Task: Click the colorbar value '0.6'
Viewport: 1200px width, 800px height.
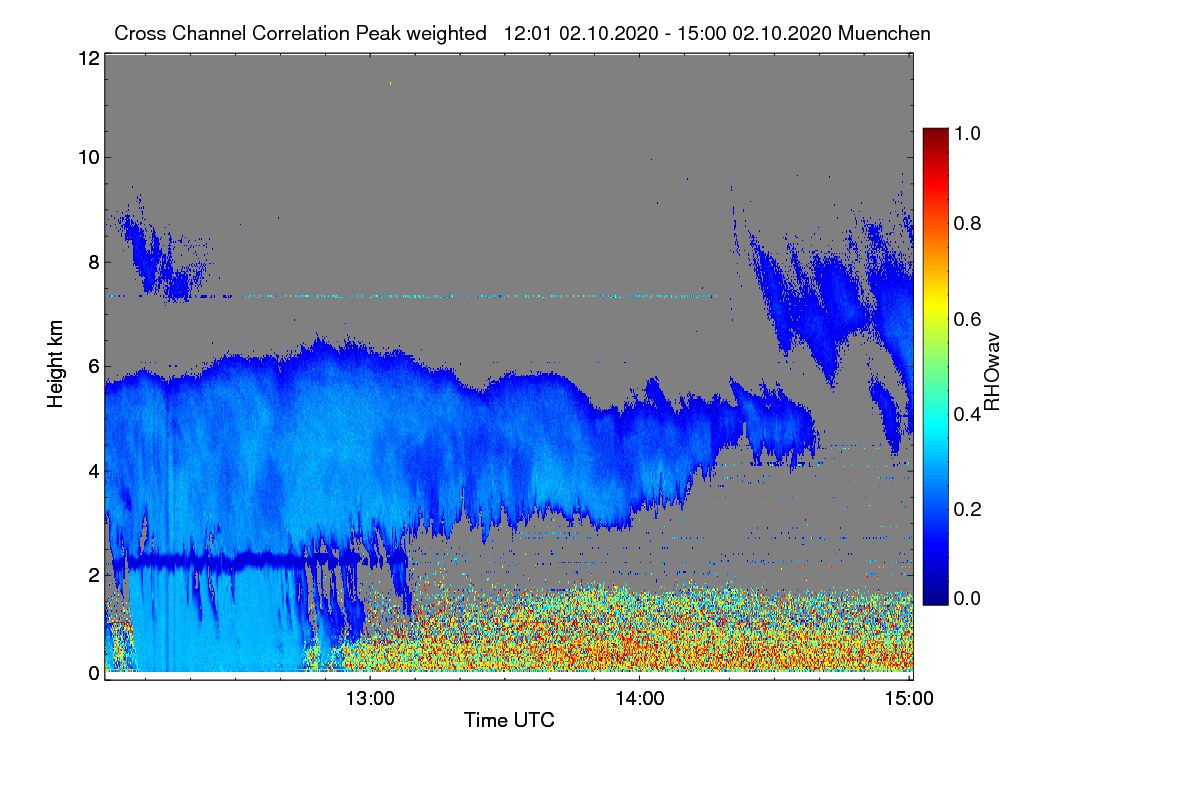Action: [969, 320]
